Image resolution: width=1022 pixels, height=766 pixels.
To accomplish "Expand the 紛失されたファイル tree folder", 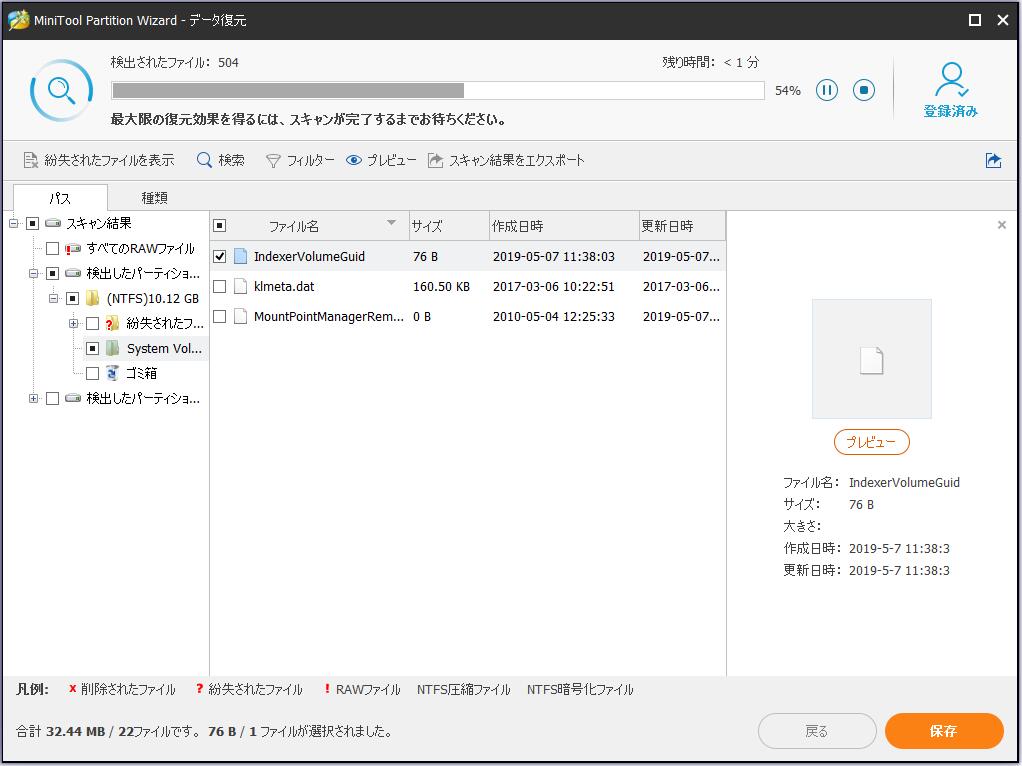I will tap(73, 324).
